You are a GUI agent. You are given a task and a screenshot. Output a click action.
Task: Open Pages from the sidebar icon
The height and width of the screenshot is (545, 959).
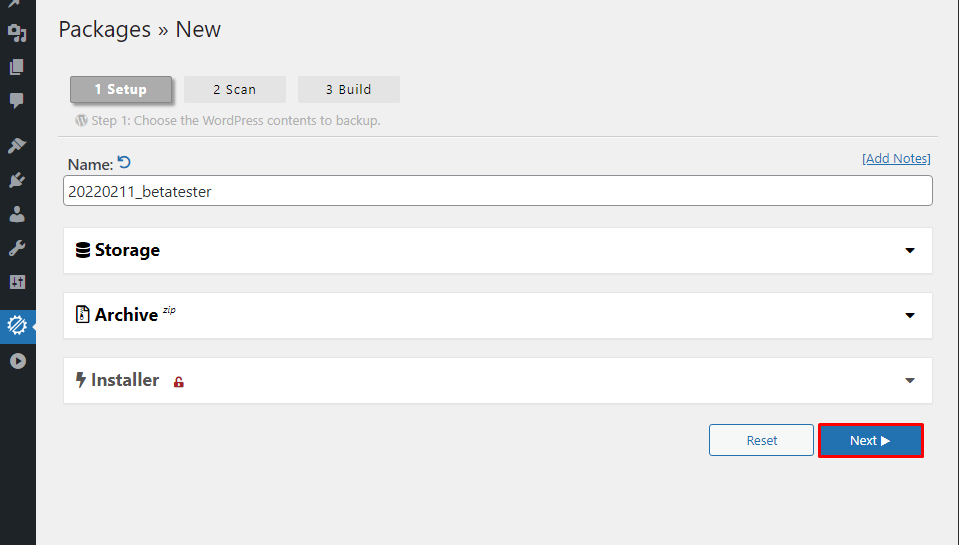[17, 67]
